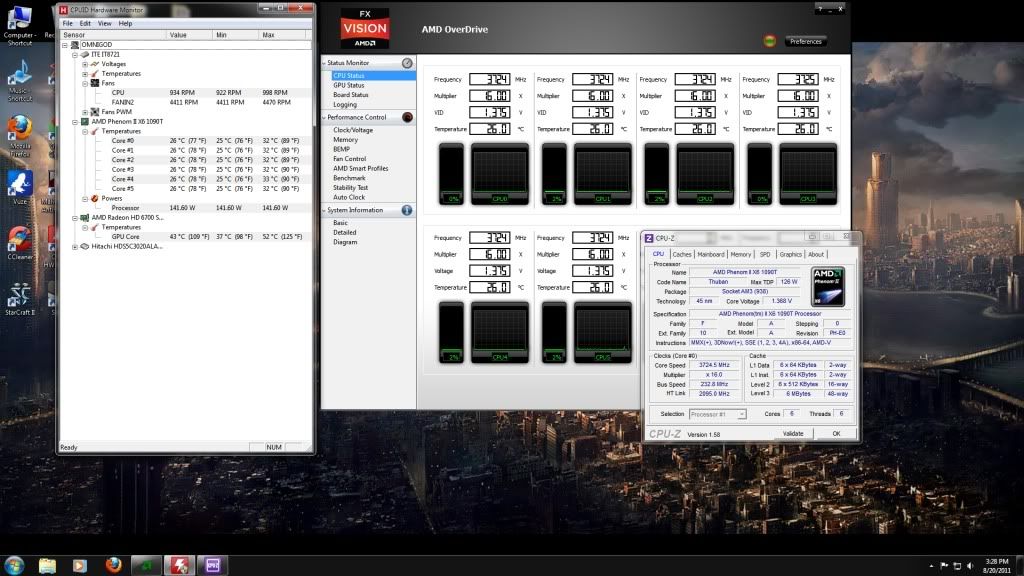1024x576 pixels.
Task: Collapse the OMNIGOD tree node
Action: tap(65, 45)
